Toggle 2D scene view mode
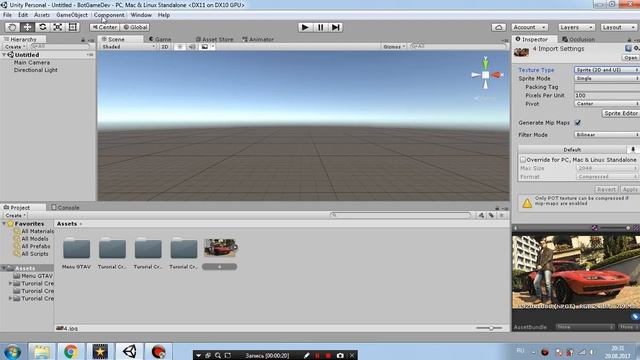Image resolution: width=640 pixels, height=360 pixels. click(x=164, y=47)
